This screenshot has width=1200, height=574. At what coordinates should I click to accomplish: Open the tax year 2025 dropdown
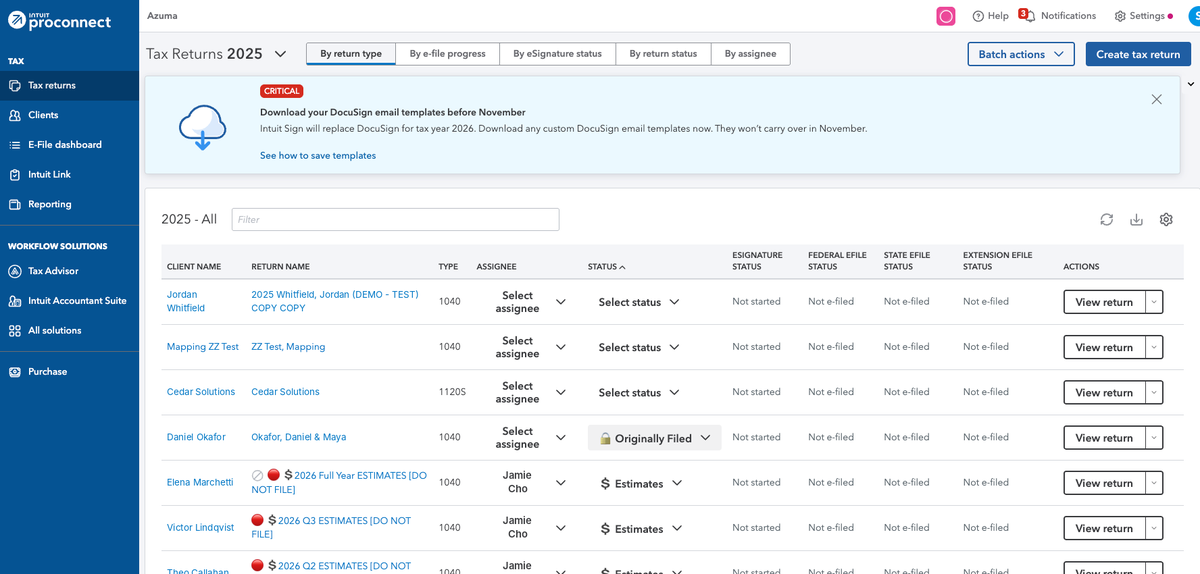coord(280,54)
